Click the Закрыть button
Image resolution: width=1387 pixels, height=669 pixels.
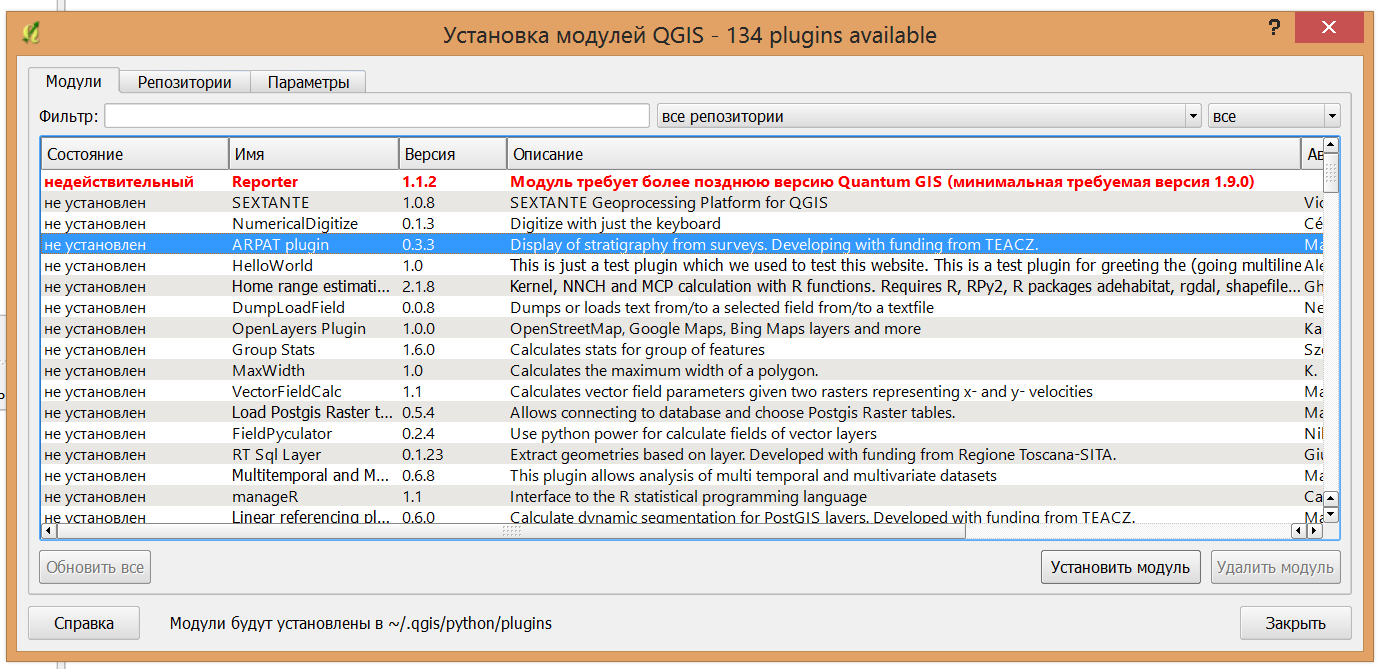1295,623
